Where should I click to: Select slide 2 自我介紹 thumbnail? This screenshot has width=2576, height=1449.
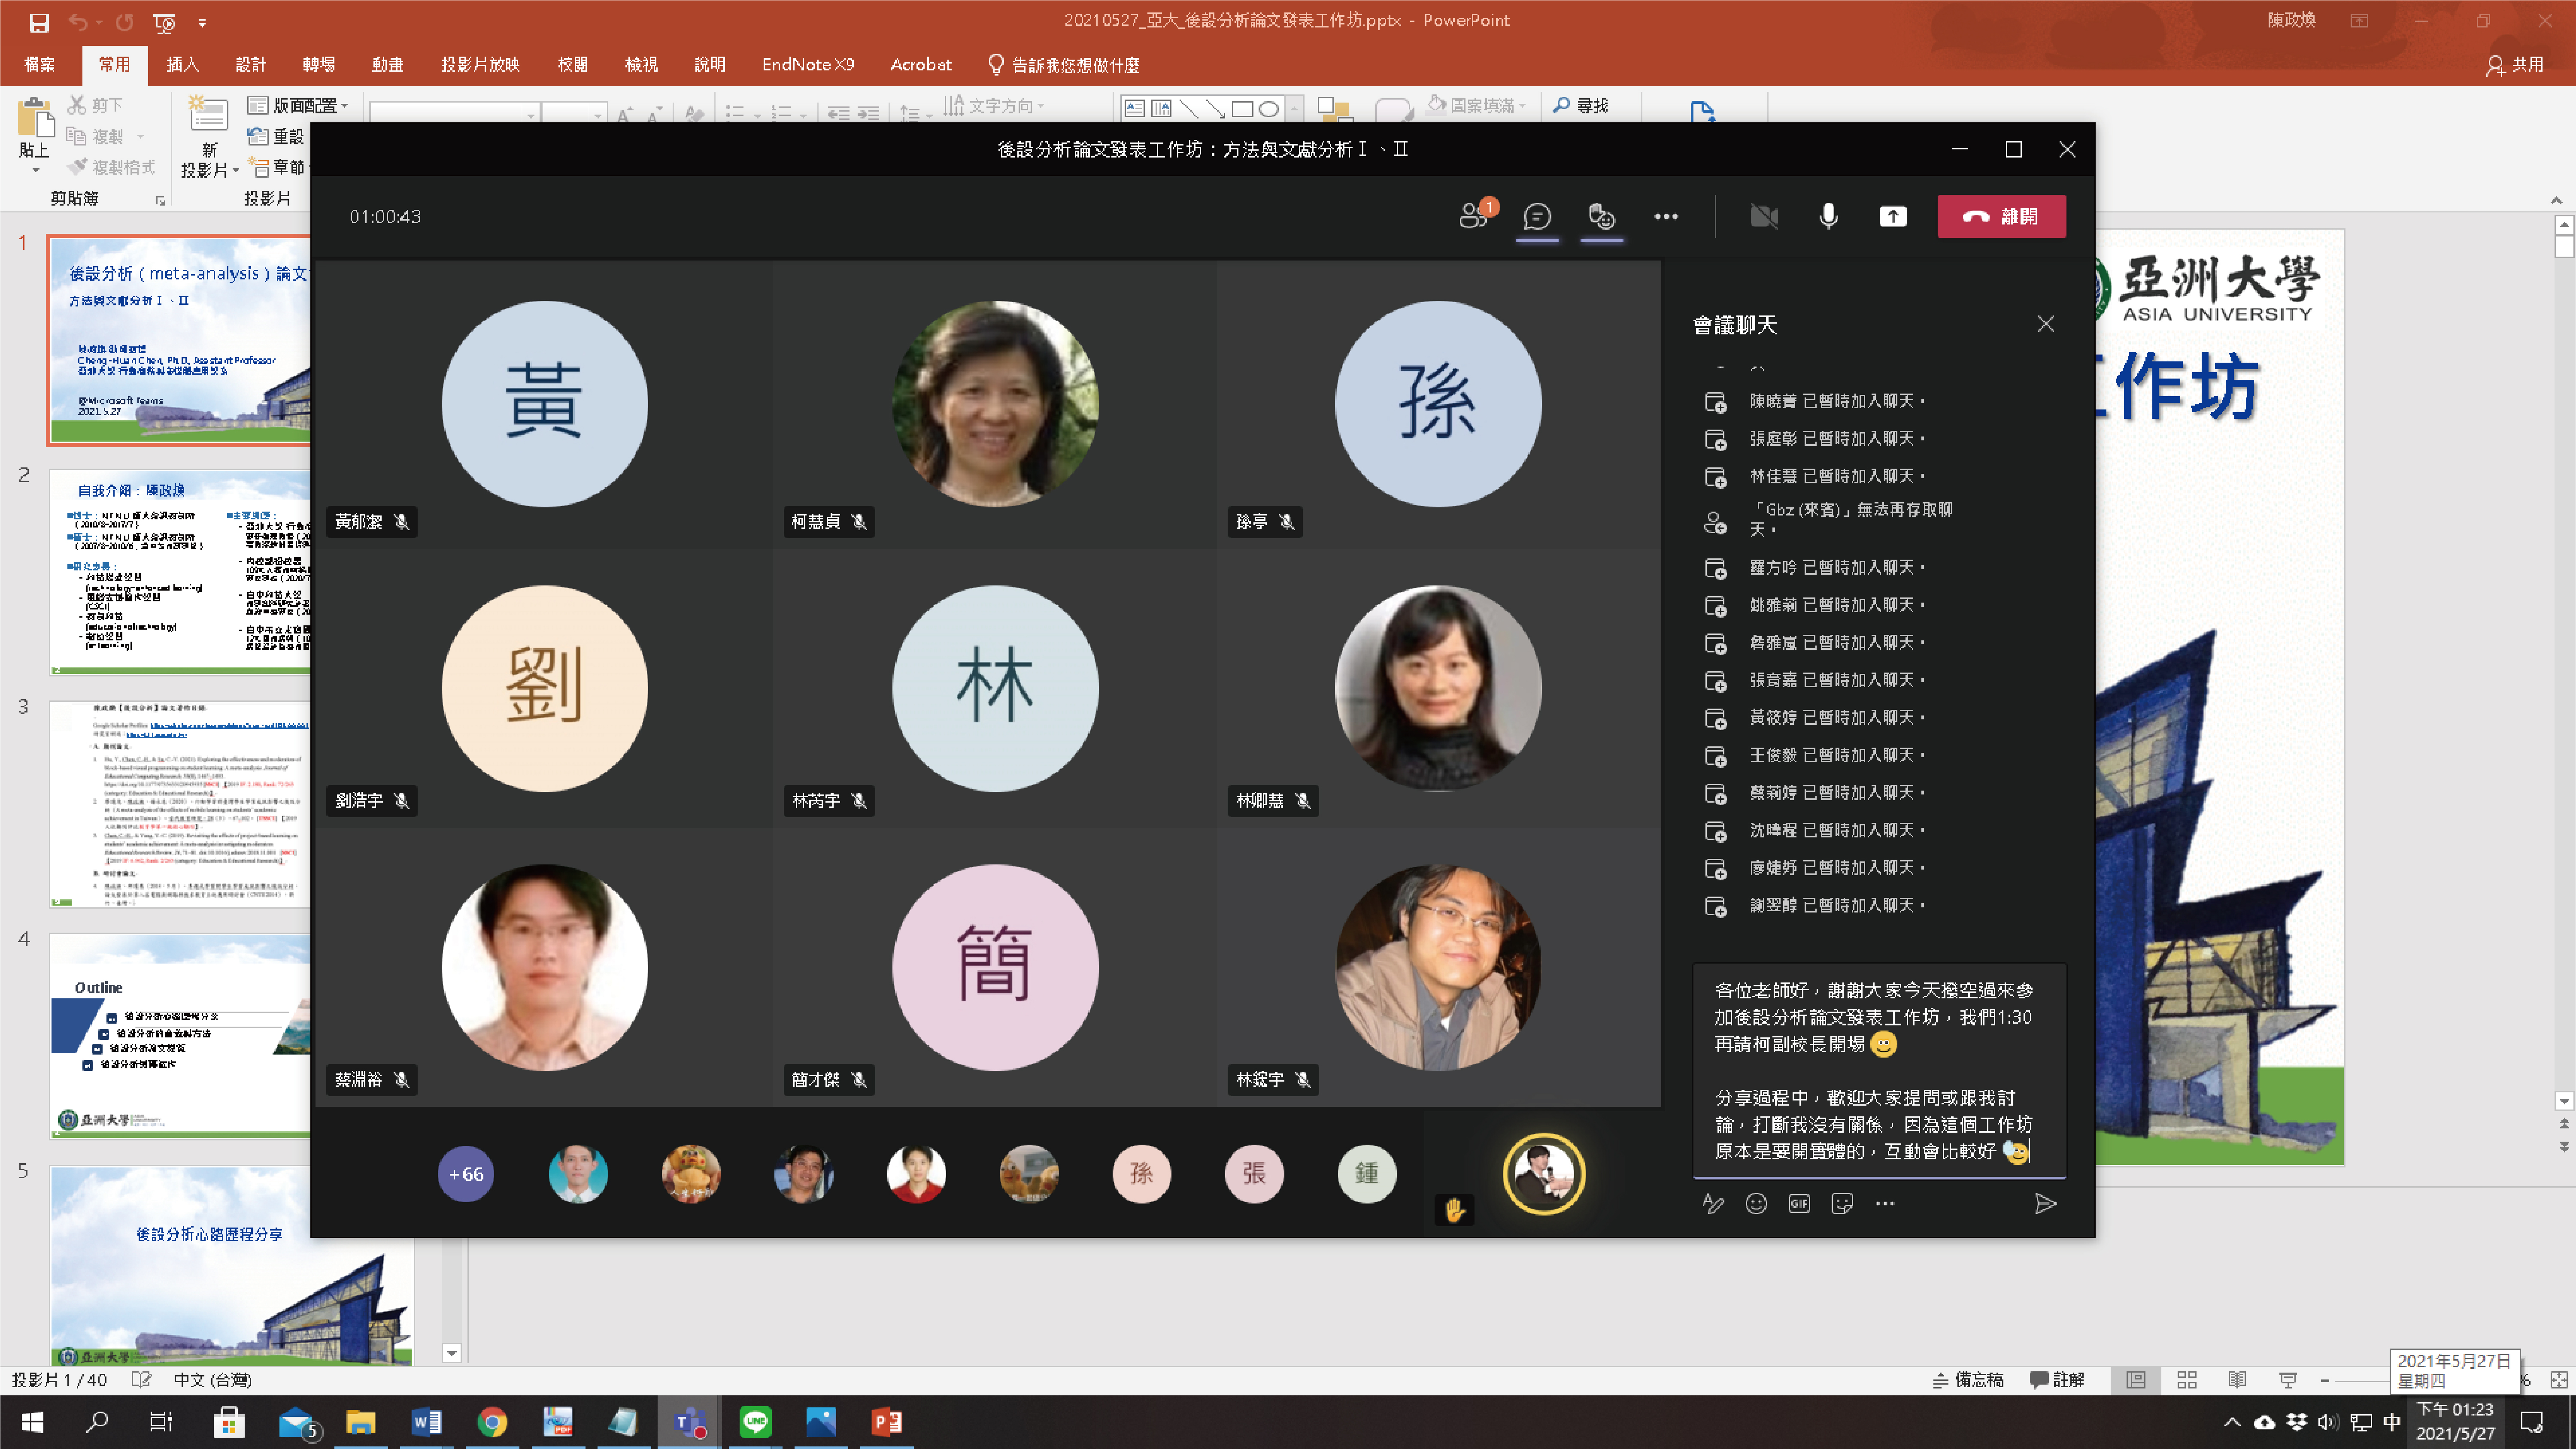(x=180, y=572)
